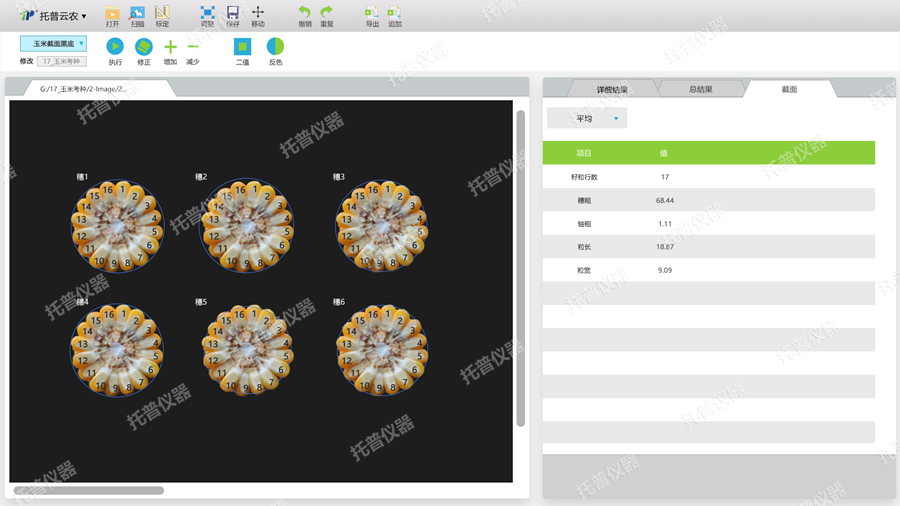Click the value 68.44

pyautogui.click(x=665, y=200)
